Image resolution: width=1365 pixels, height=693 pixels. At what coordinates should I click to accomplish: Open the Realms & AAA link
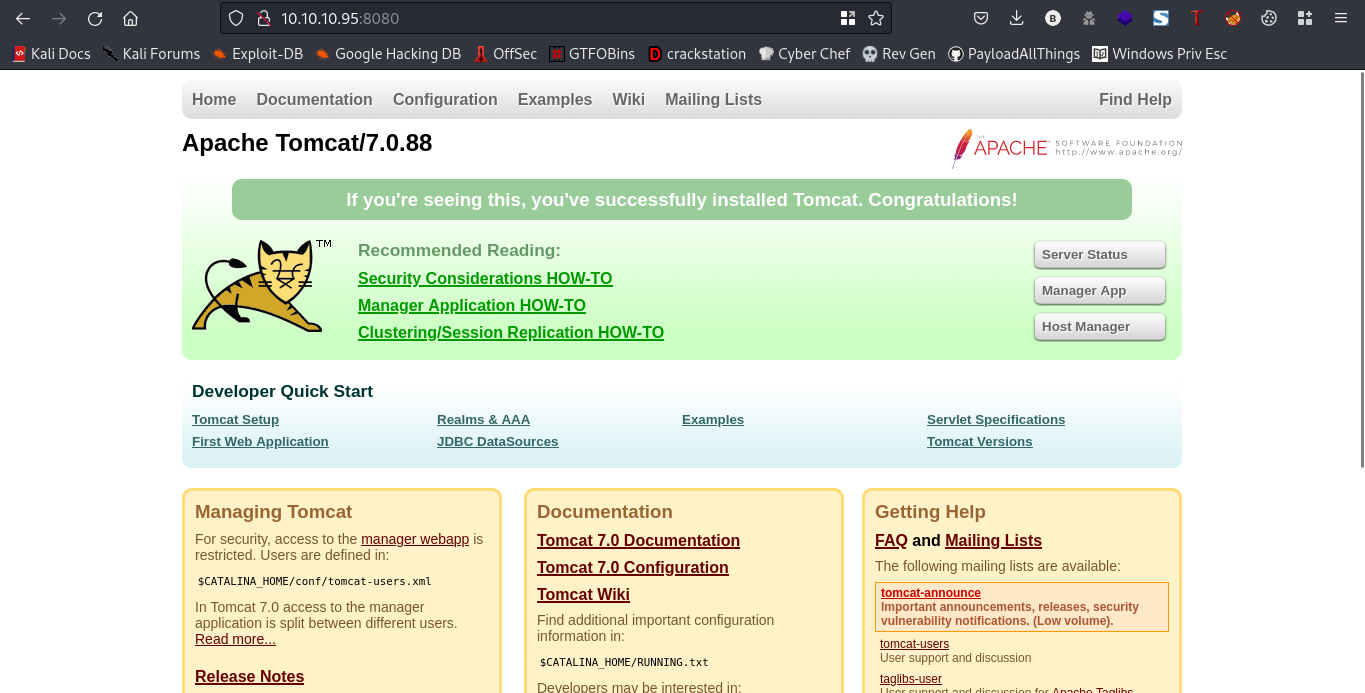pyautogui.click(x=483, y=420)
